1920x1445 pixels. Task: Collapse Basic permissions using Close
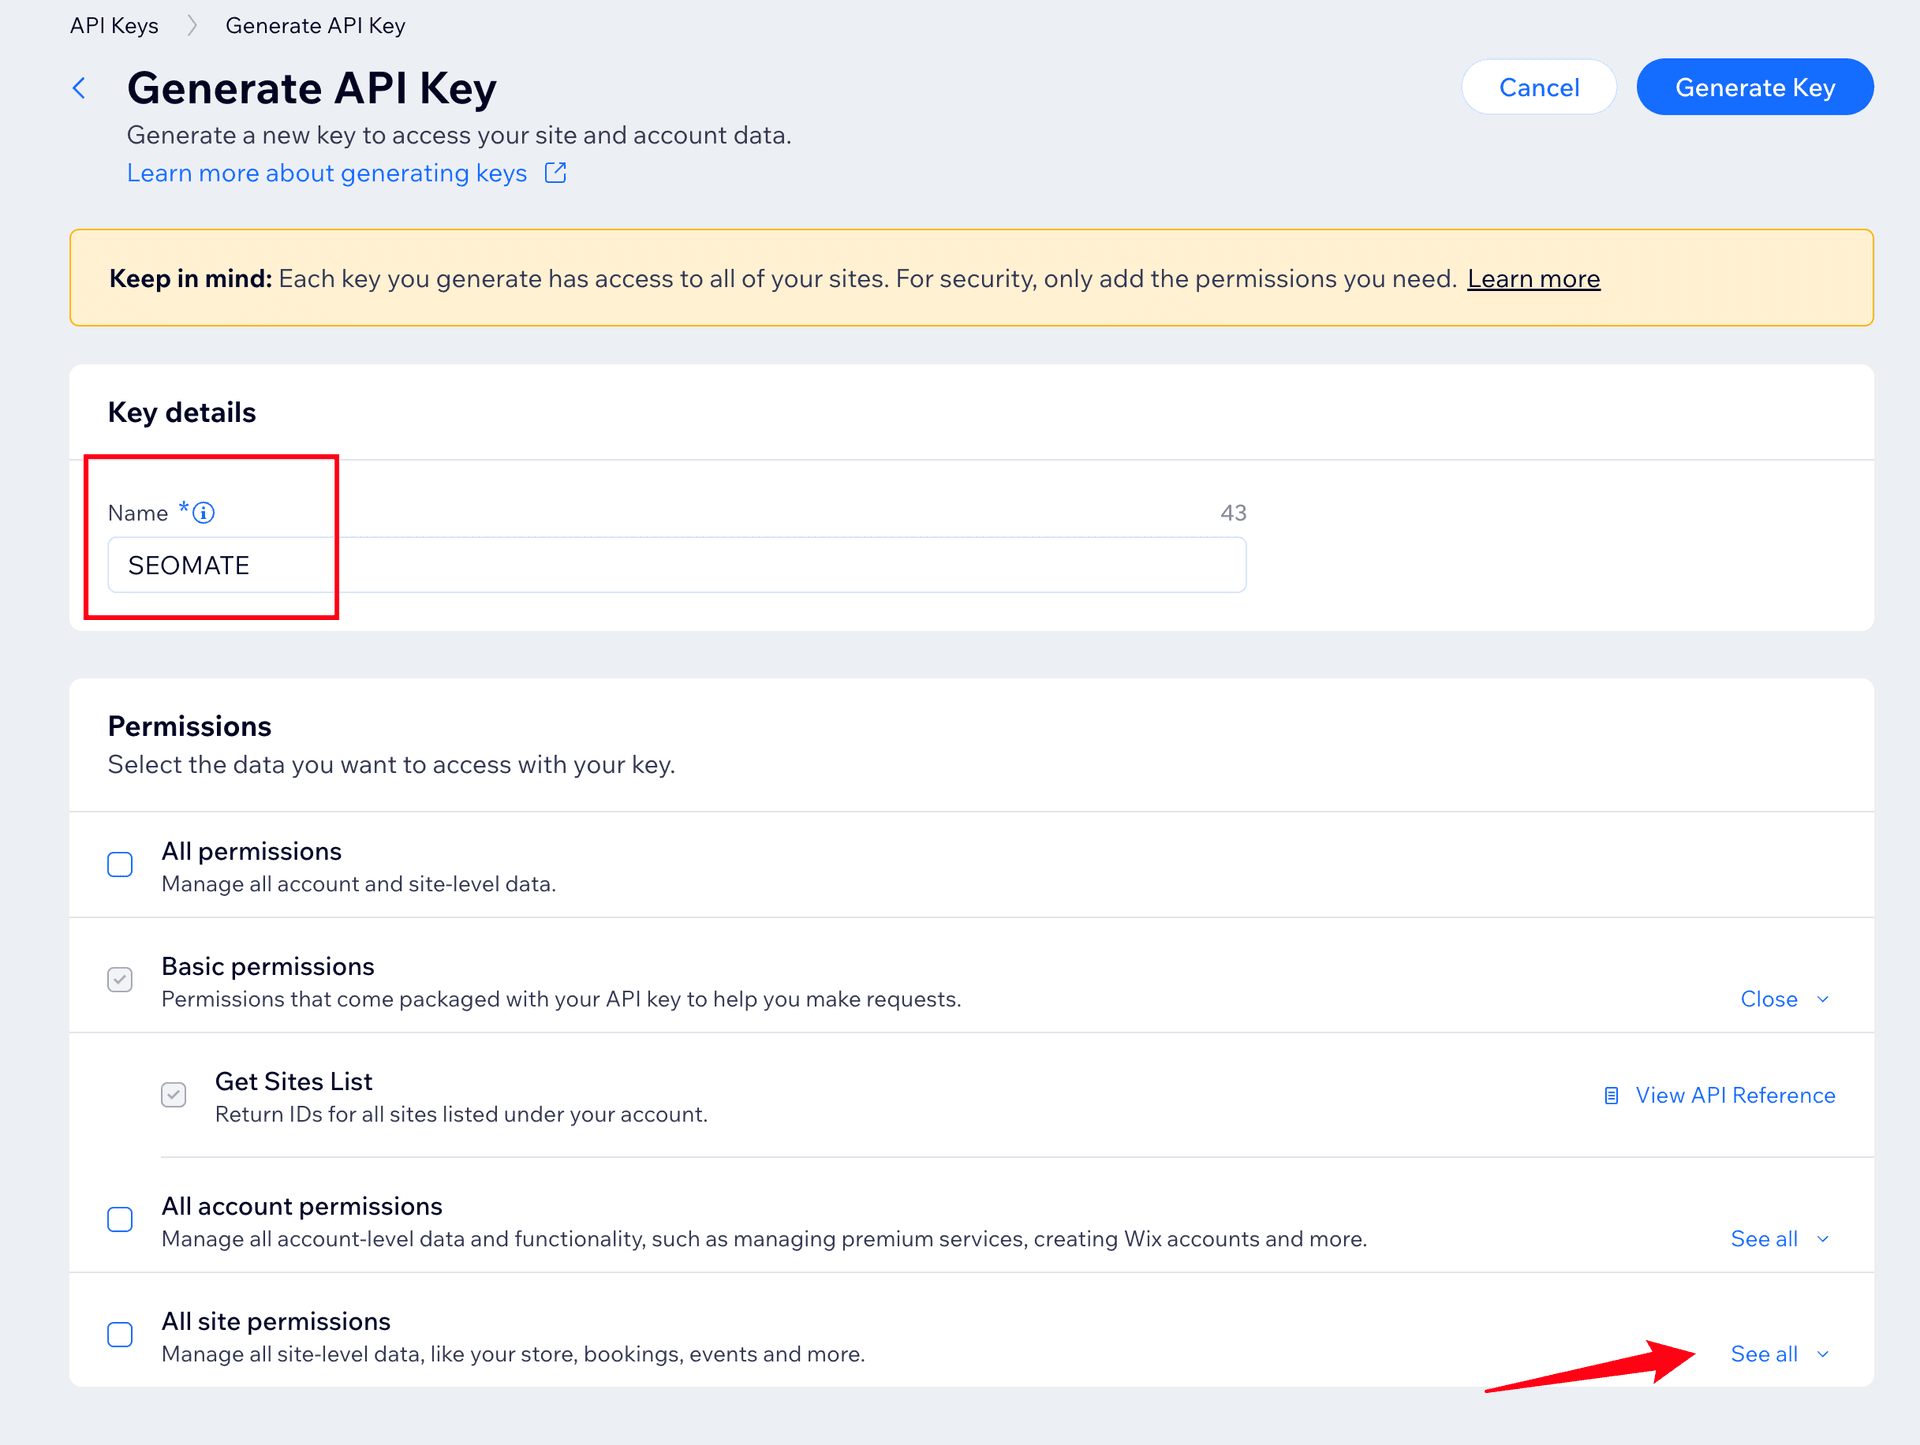(1769, 998)
